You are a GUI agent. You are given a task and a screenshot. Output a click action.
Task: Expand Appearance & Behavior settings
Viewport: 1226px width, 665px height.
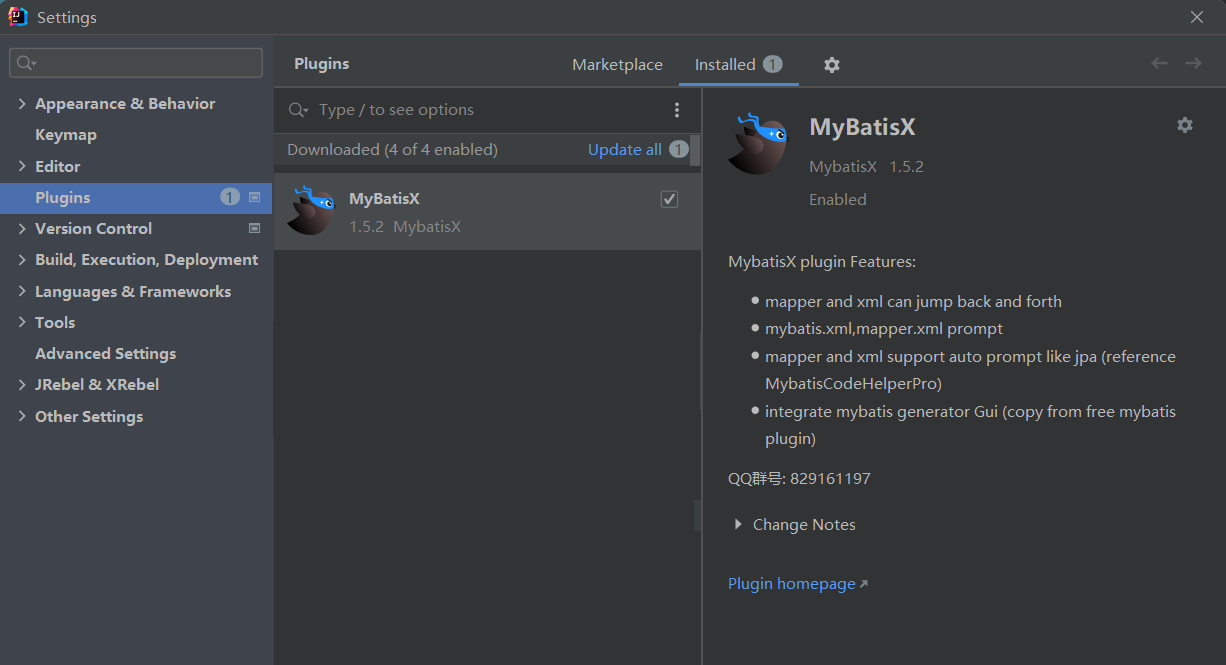coord(22,104)
